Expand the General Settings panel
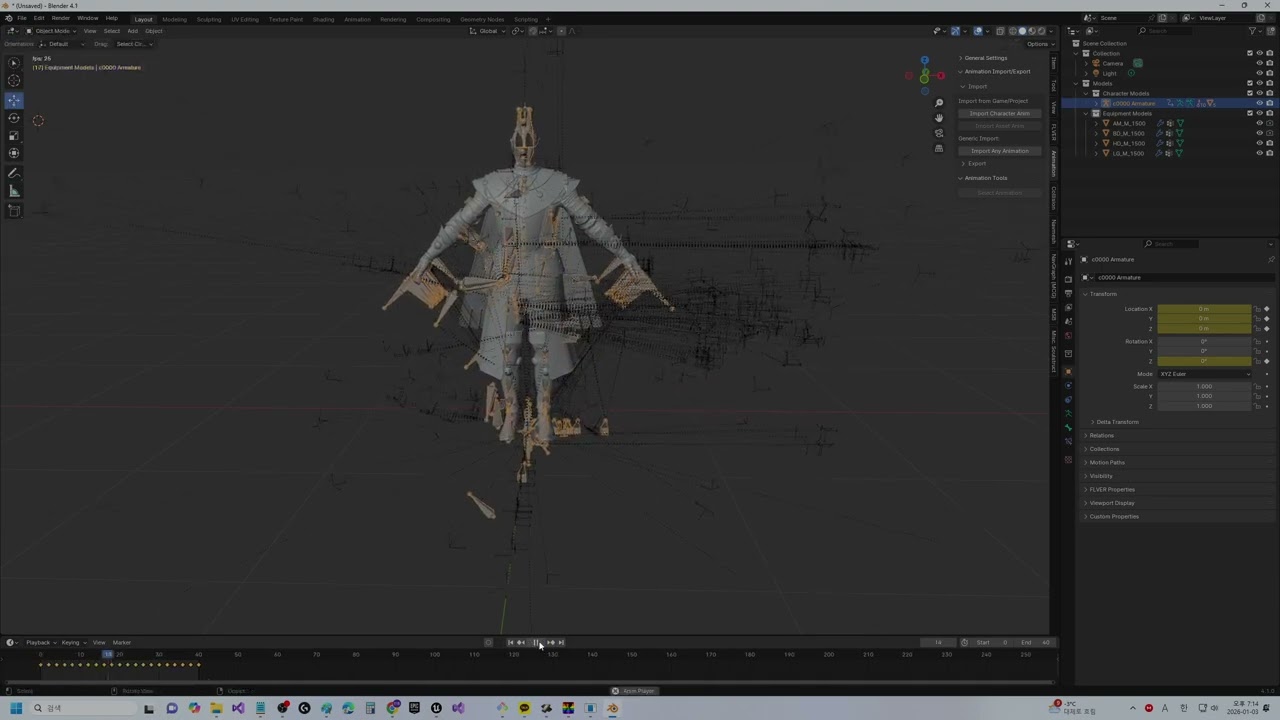 984,58
